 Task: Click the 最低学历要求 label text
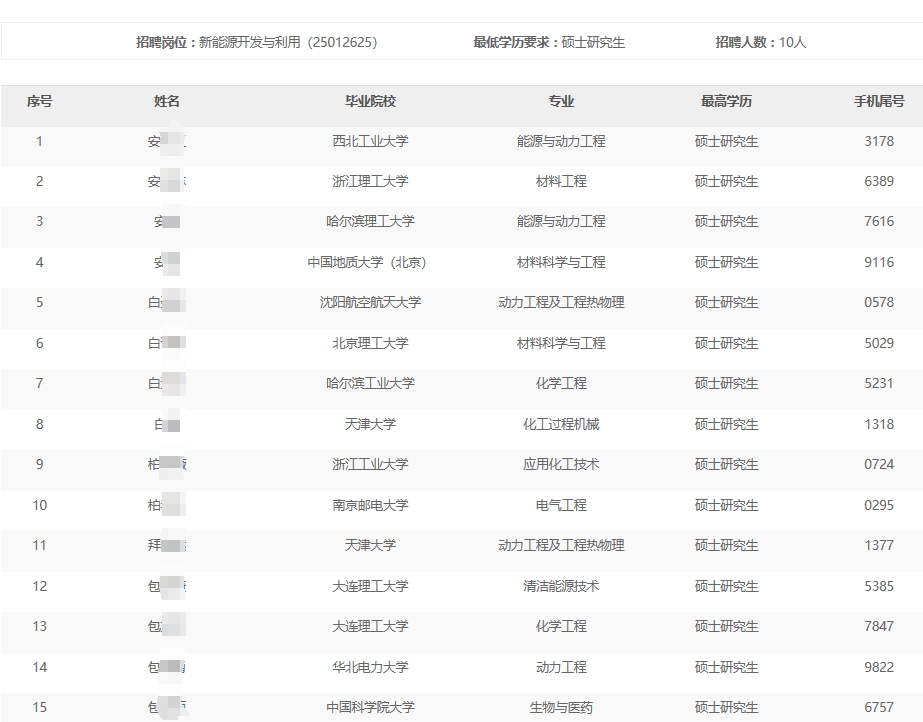pos(516,42)
